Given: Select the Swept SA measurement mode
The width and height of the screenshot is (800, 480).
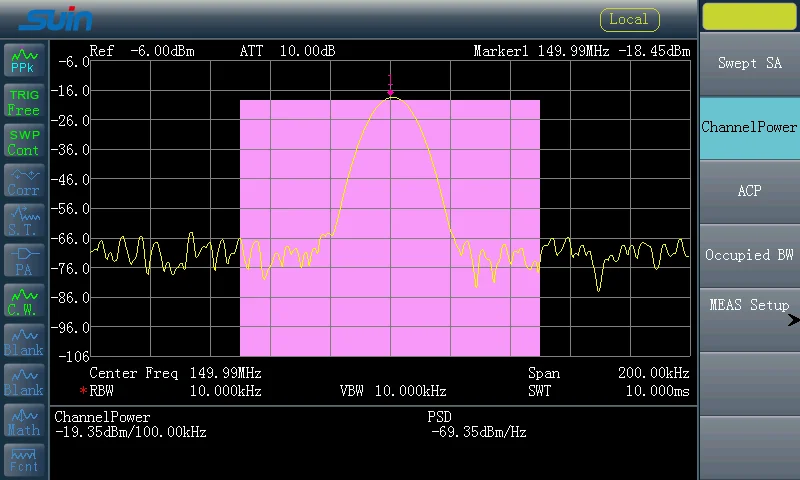Looking at the screenshot, I should coord(749,64).
